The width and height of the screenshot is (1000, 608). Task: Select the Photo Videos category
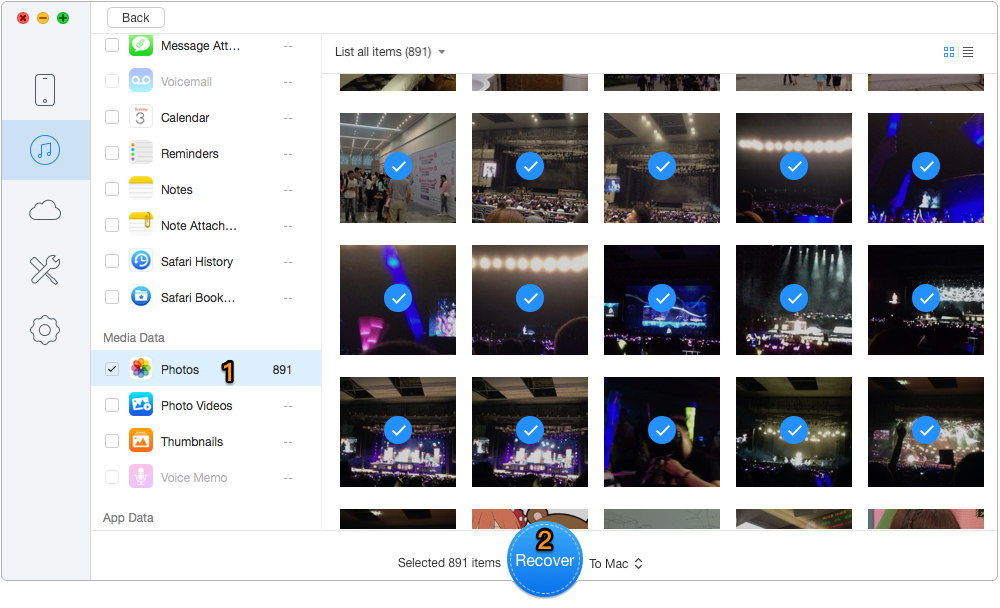coord(206,405)
